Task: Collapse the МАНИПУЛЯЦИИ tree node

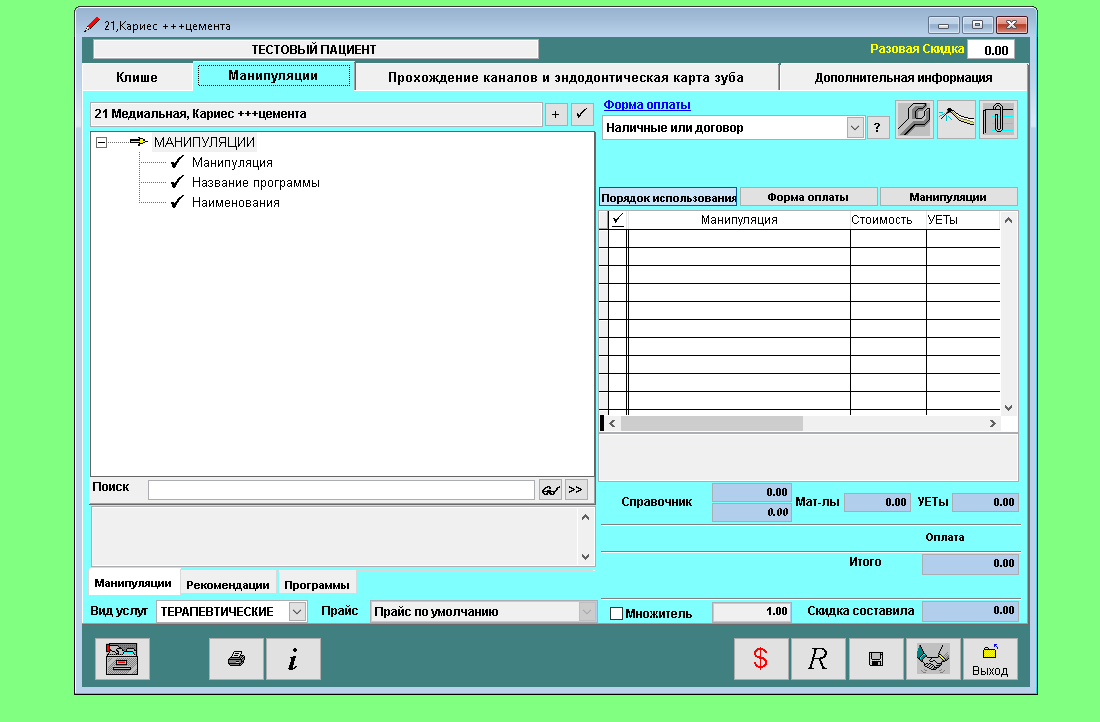Action: point(101,142)
